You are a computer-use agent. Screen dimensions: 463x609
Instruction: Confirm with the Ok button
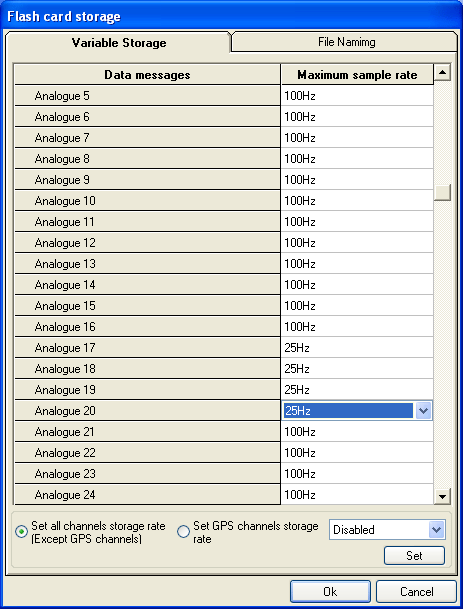click(x=330, y=592)
